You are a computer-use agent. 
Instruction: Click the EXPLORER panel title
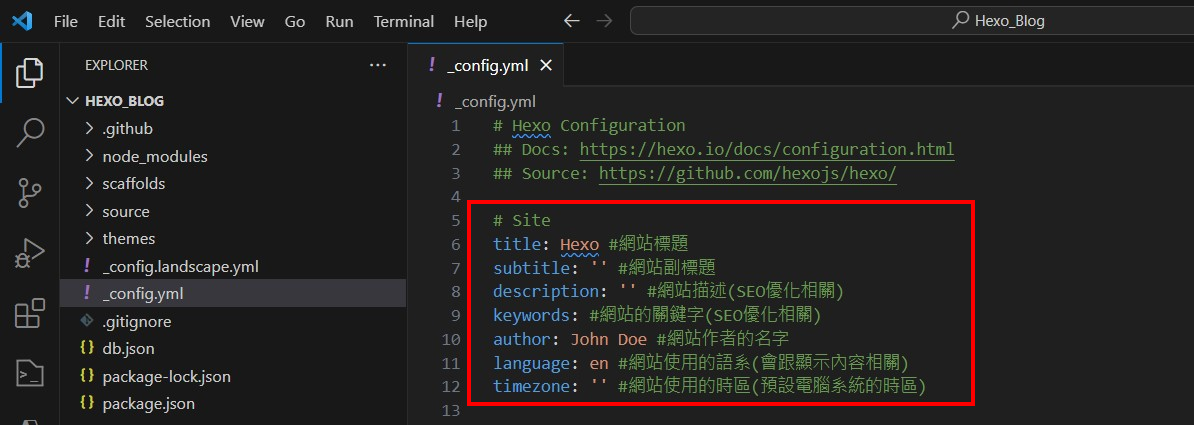[117, 66]
